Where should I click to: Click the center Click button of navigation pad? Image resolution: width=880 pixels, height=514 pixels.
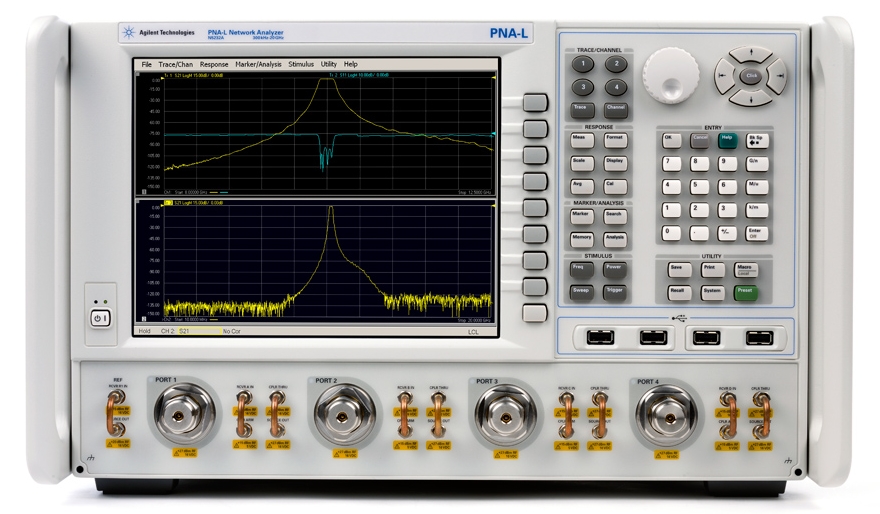coord(751,76)
